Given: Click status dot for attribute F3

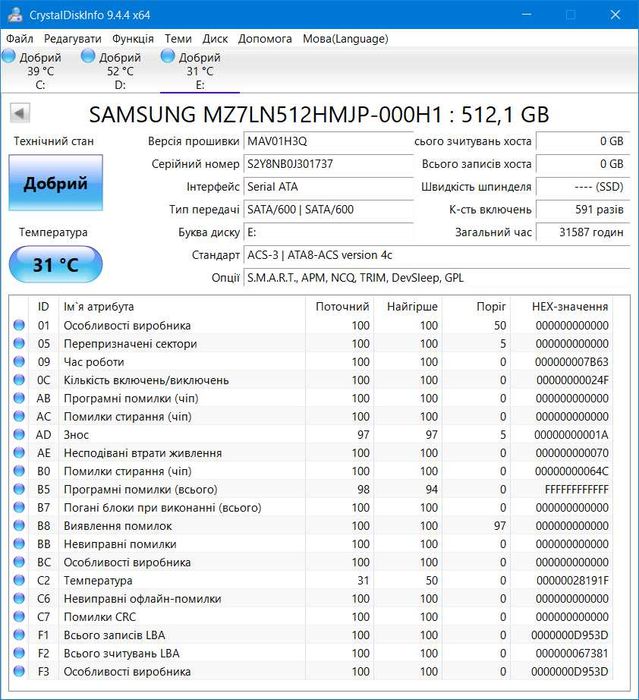Looking at the screenshot, I should (19, 671).
